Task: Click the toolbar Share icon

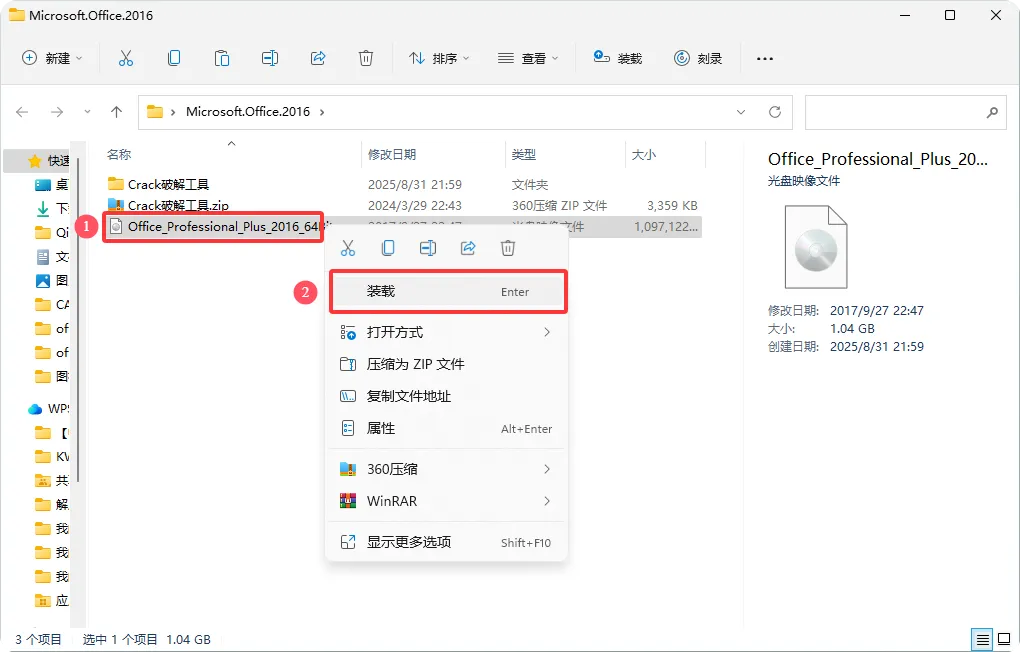Action: (317, 58)
